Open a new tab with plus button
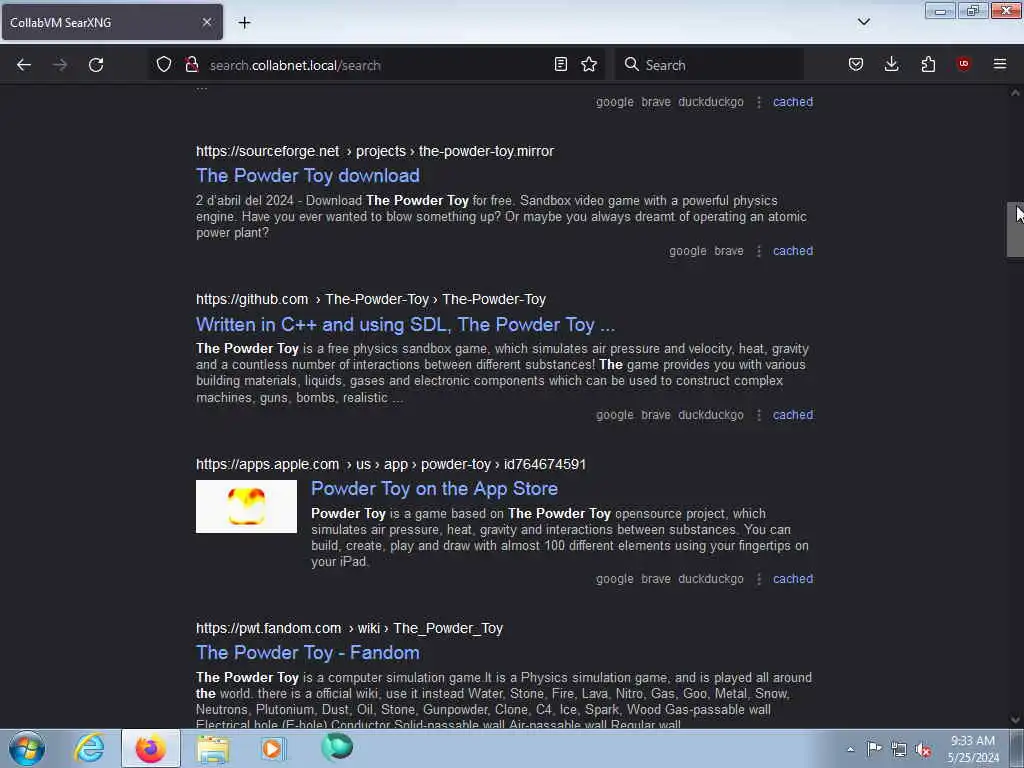This screenshot has width=1024, height=768. point(244,23)
